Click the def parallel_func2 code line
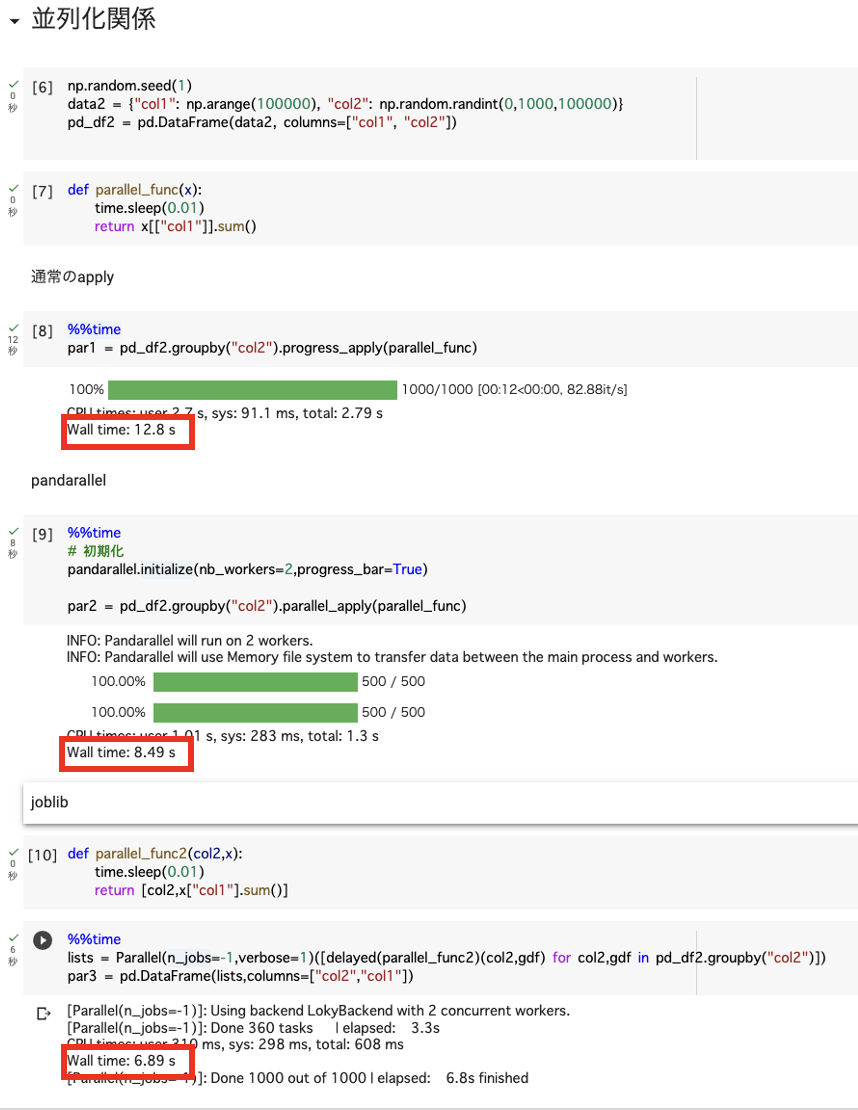This screenshot has width=858, height=1110. (155, 854)
